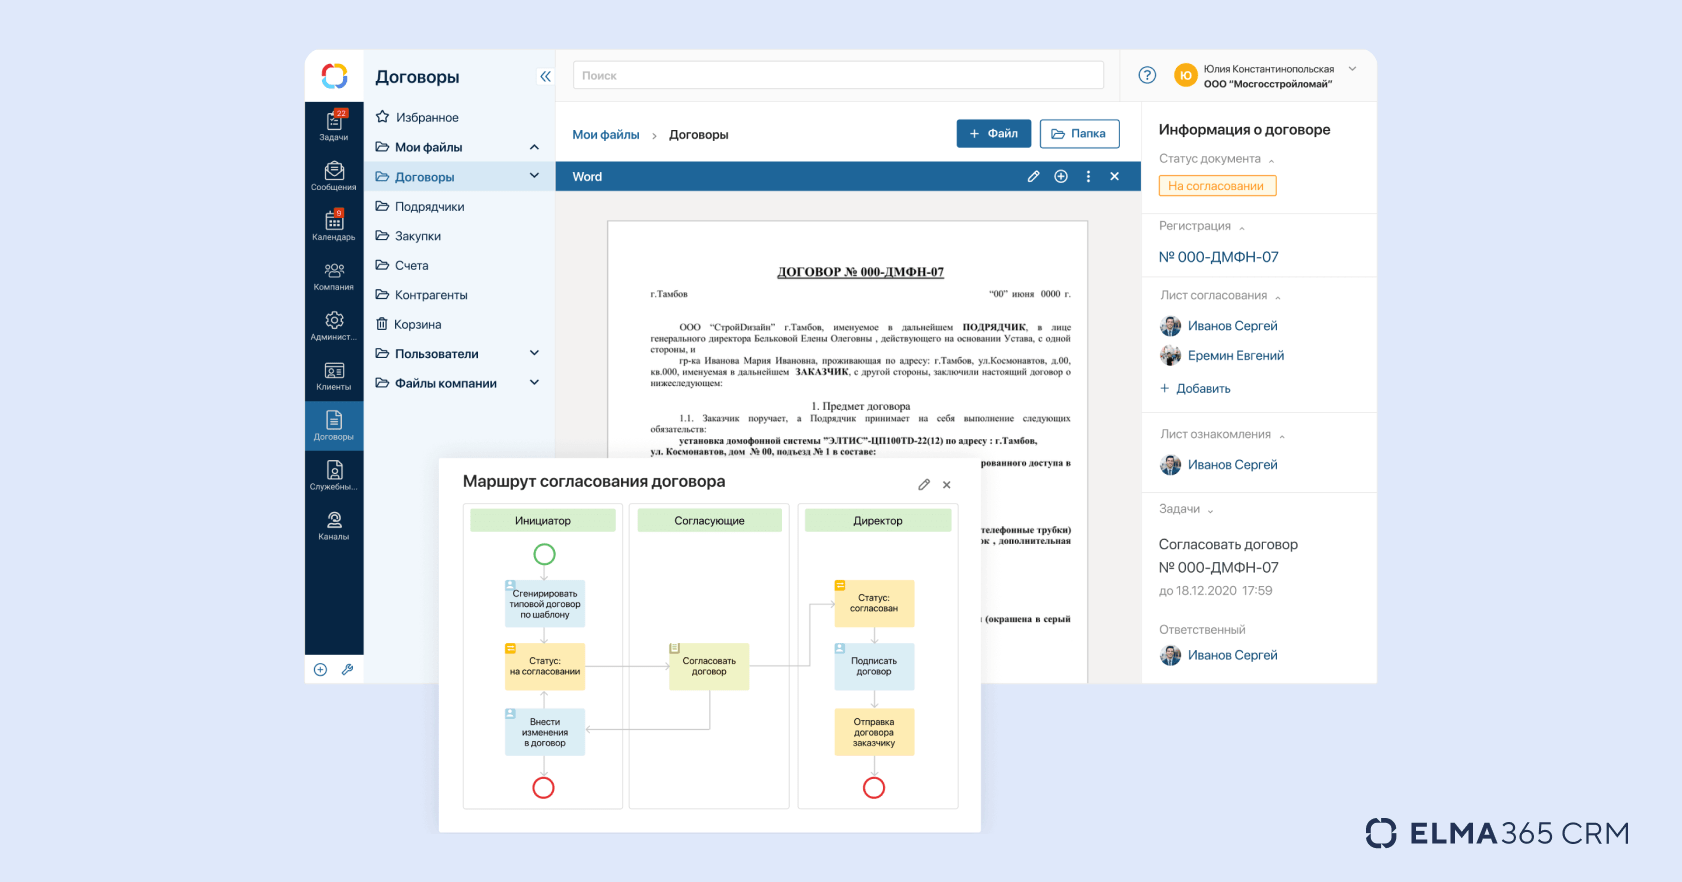Collapse the Договоры navigation panel
The image size is (1682, 882).
pyautogui.click(x=545, y=76)
